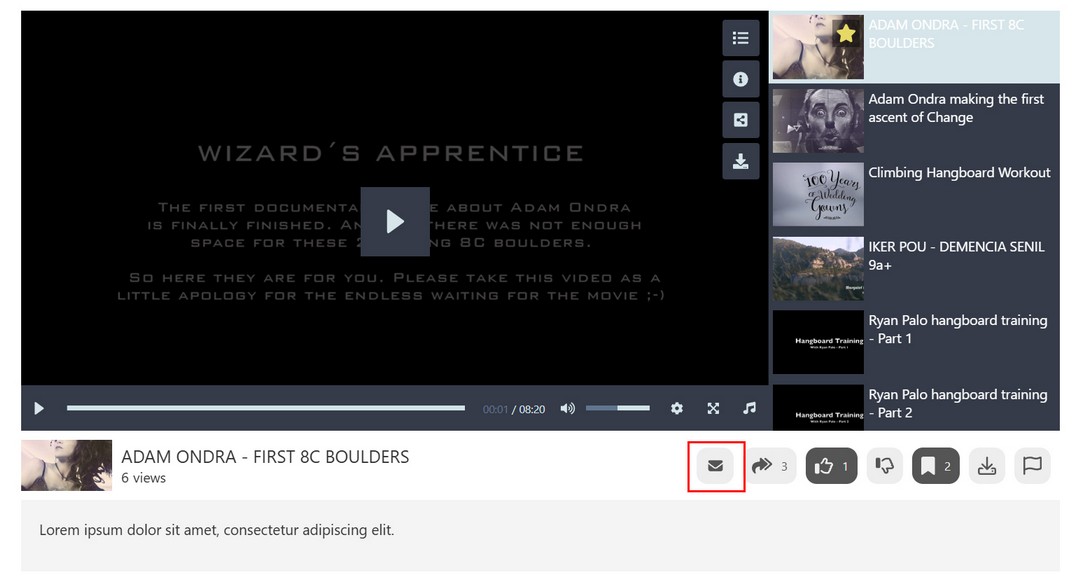The image size is (1074, 587).
Task: Click the download icon inside the player
Action: point(740,161)
